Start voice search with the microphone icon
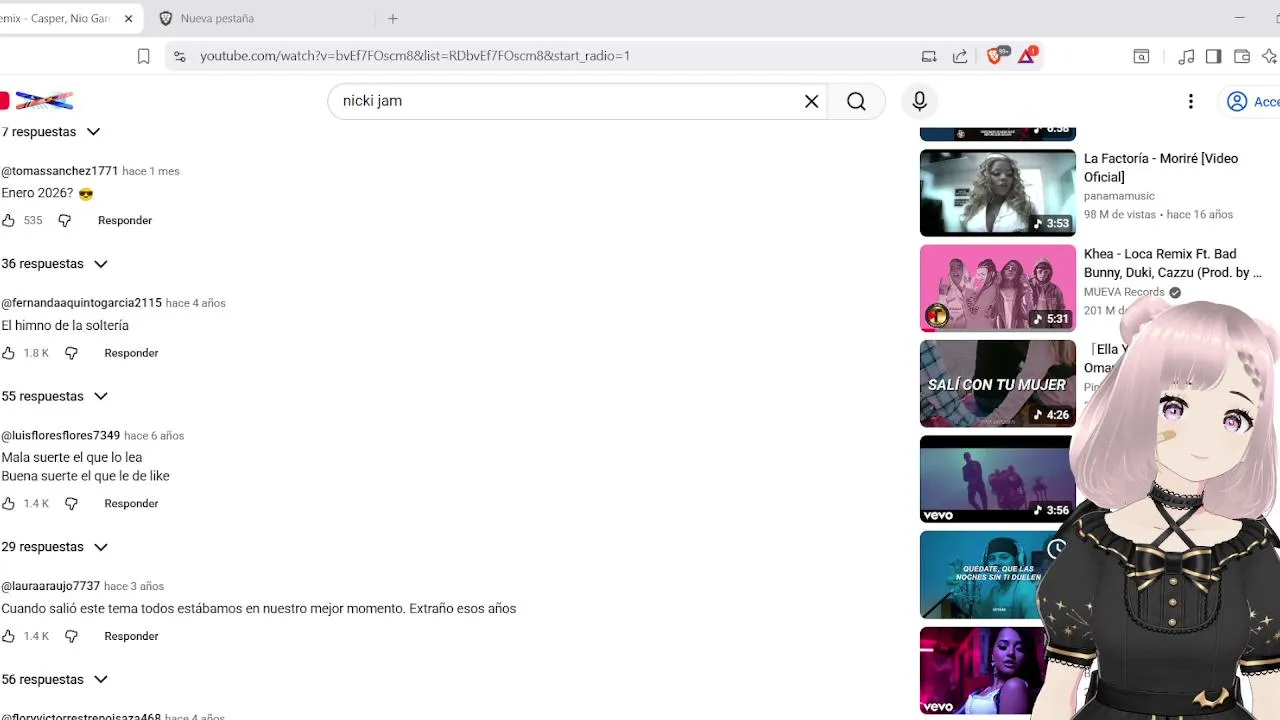 [x=920, y=101]
